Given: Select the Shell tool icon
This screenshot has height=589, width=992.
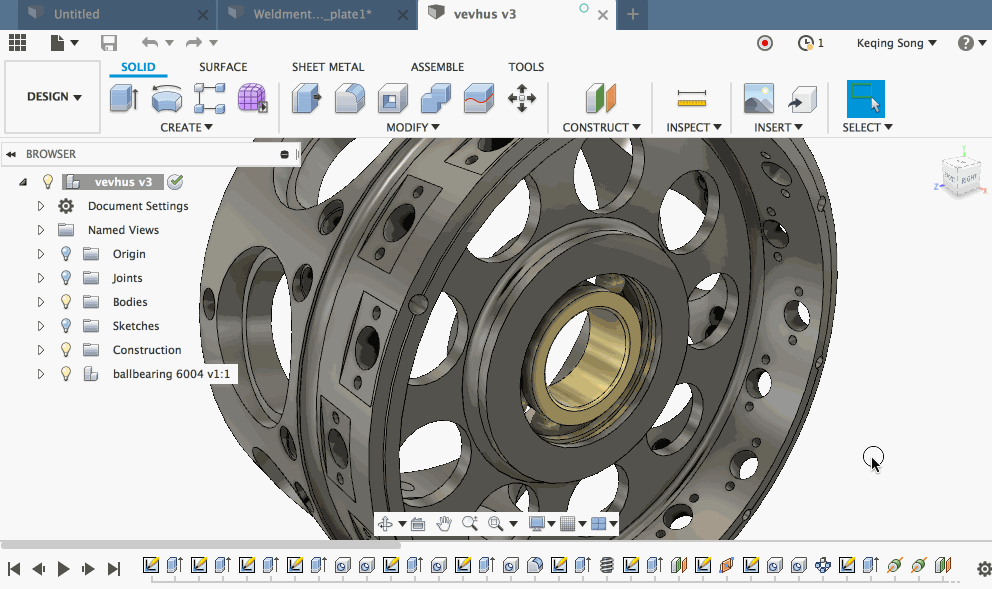Looking at the screenshot, I should (x=392, y=98).
